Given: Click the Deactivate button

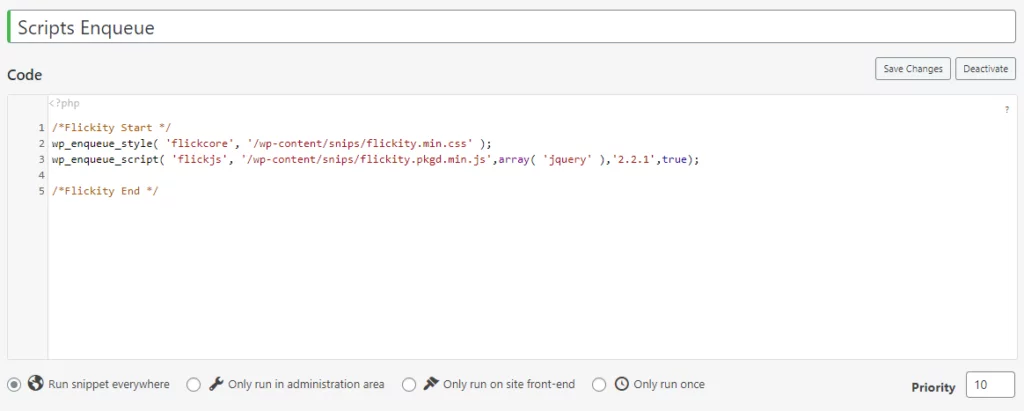Looking at the screenshot, I should coord(985,69).
